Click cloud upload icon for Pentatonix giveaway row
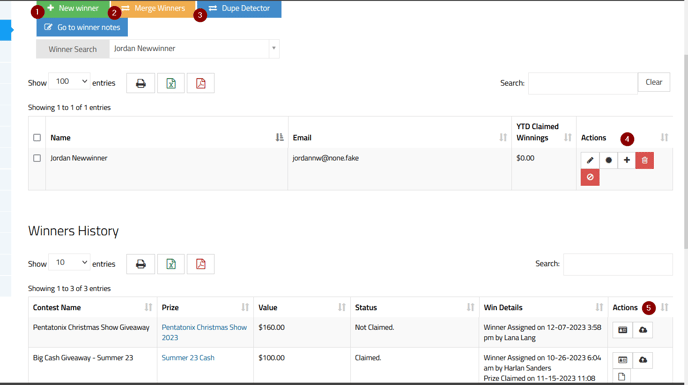Viewport: 688px width, 385px height. [x=643, y=330]
